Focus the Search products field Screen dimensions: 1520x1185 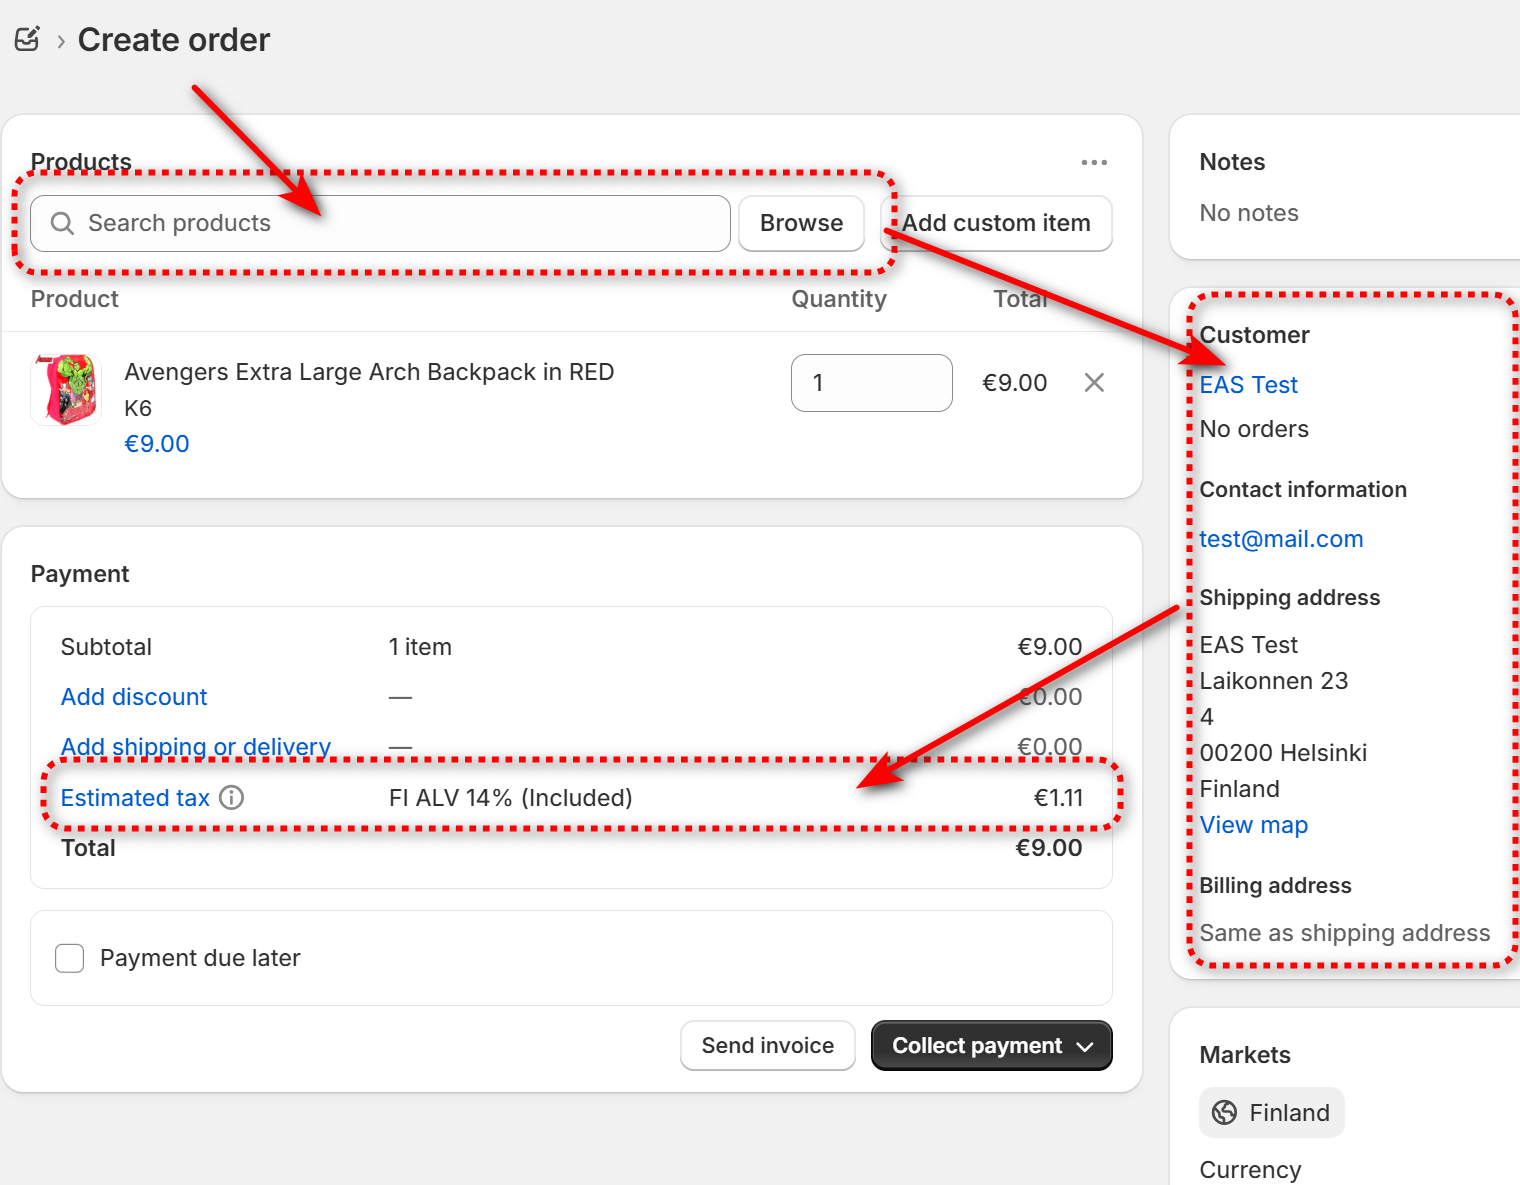coord(400,223)
